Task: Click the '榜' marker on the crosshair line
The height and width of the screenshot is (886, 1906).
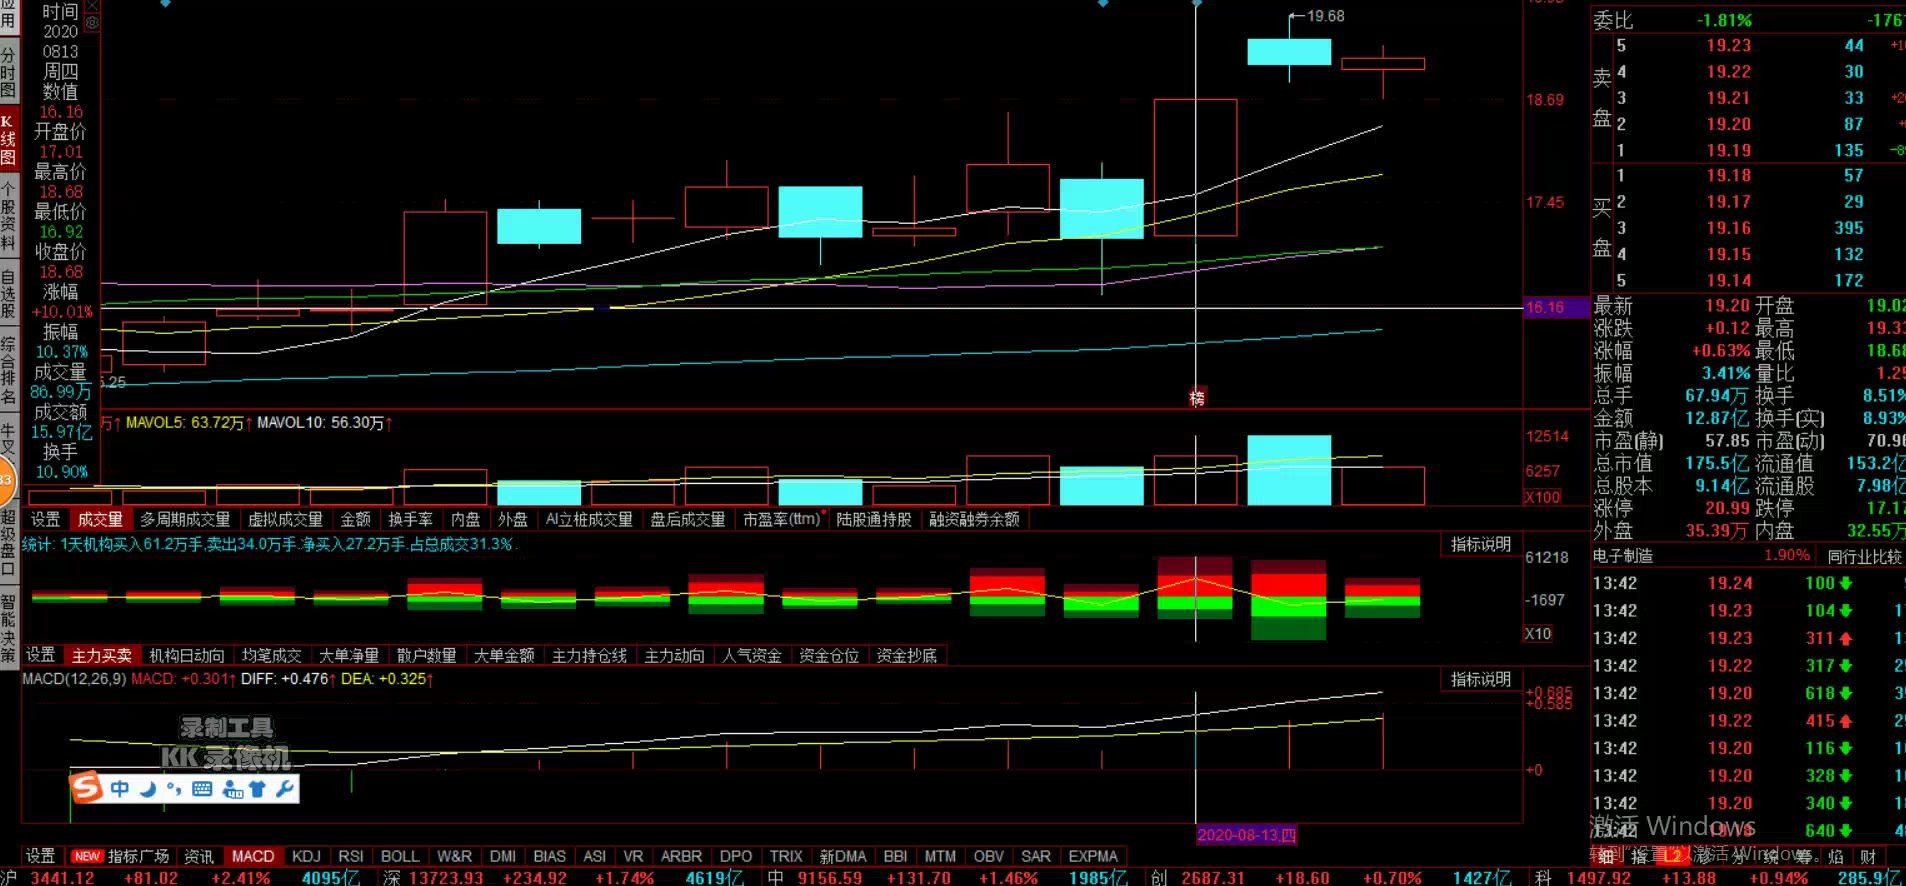Action: 1196,398
